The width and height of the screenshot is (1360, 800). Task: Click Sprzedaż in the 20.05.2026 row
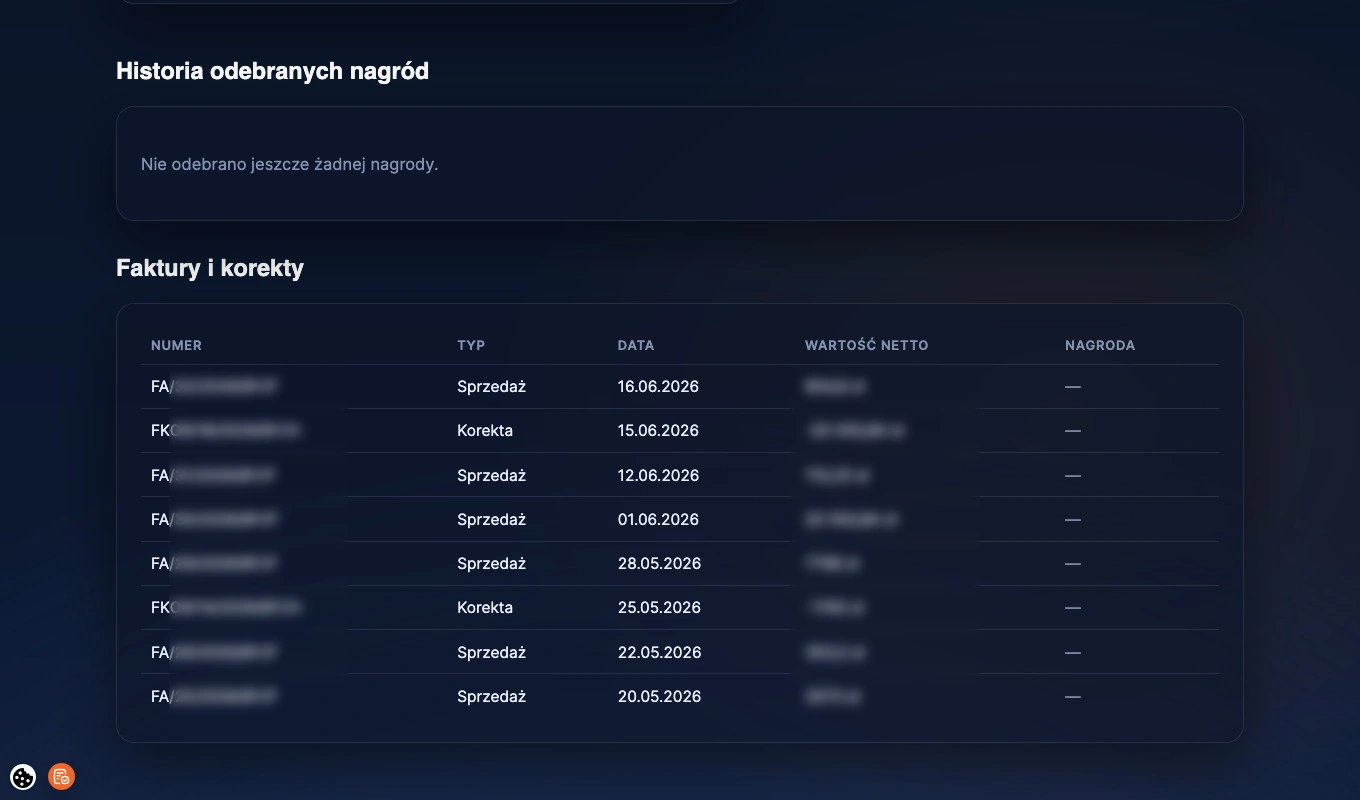point(491,696)
